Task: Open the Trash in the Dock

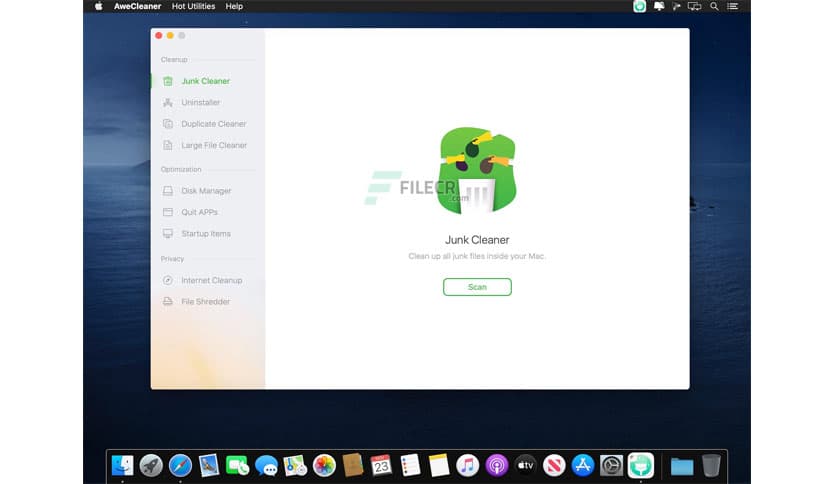Action: coord(711,465)
